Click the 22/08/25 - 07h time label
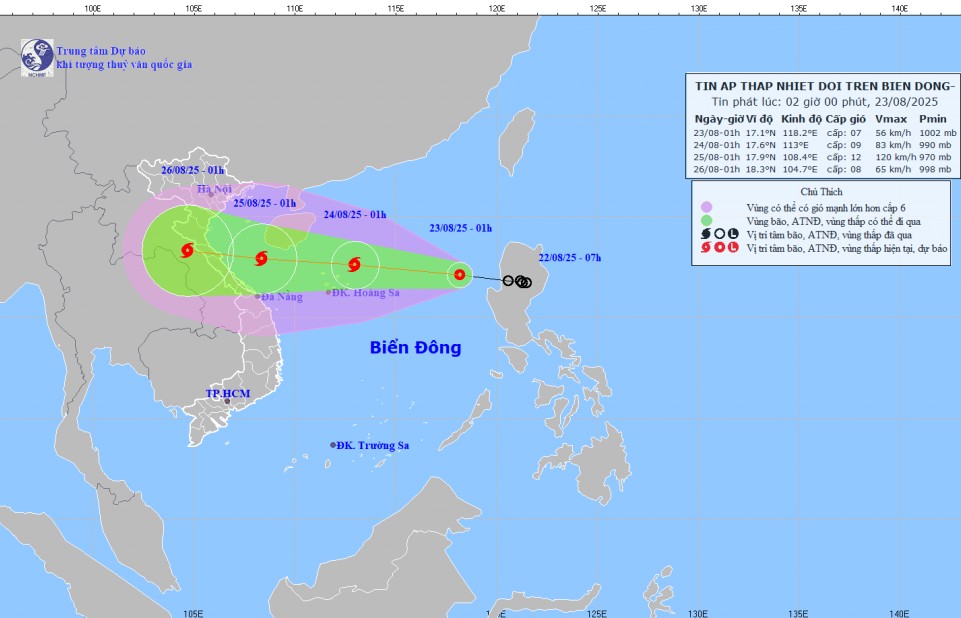This screenshot has height=618, width=961. click(x=568, y=257)
